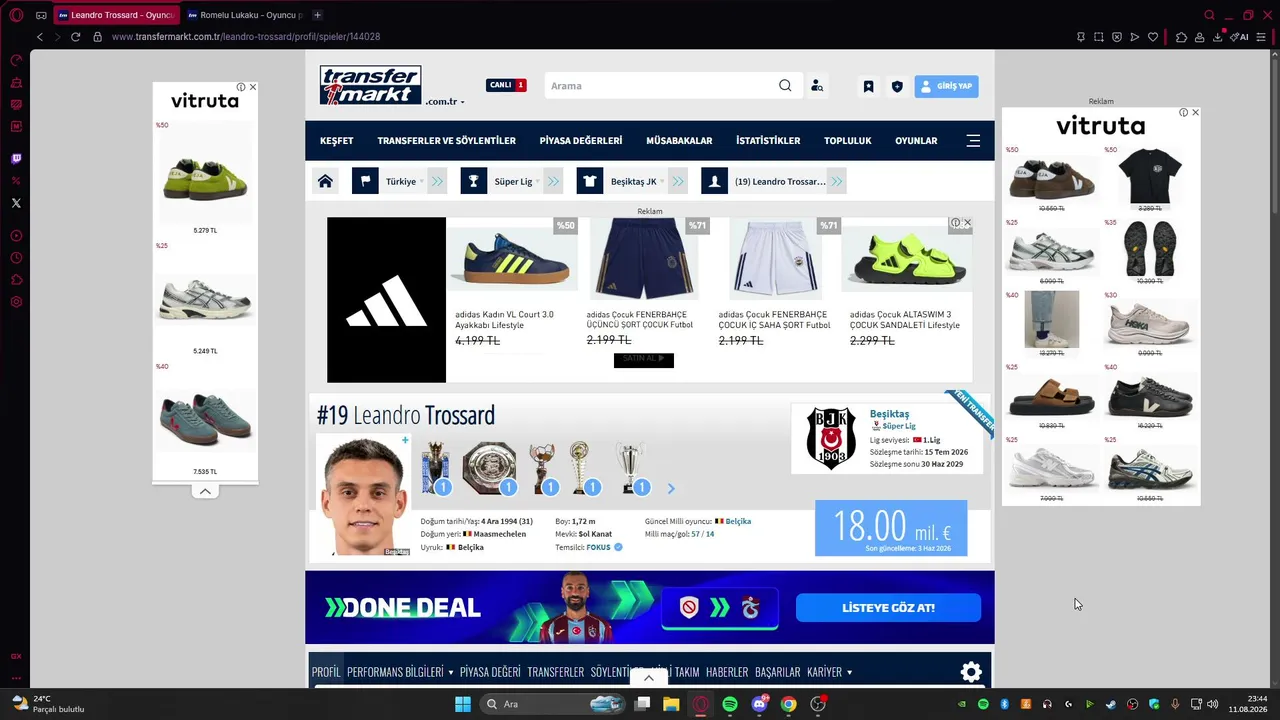
Task: Click the Canlı live scores button
Action: point(506,86)
